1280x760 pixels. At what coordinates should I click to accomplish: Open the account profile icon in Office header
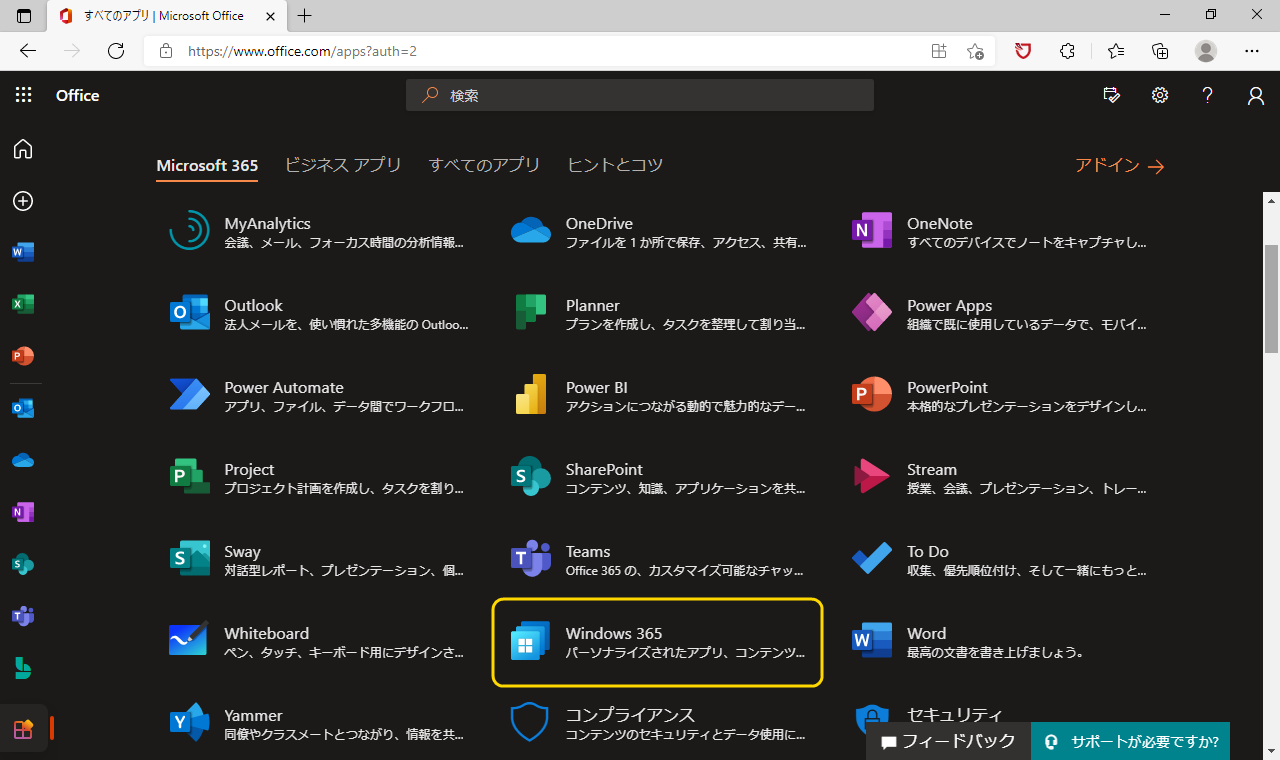pyautogui.click(x=1256, y=95)
